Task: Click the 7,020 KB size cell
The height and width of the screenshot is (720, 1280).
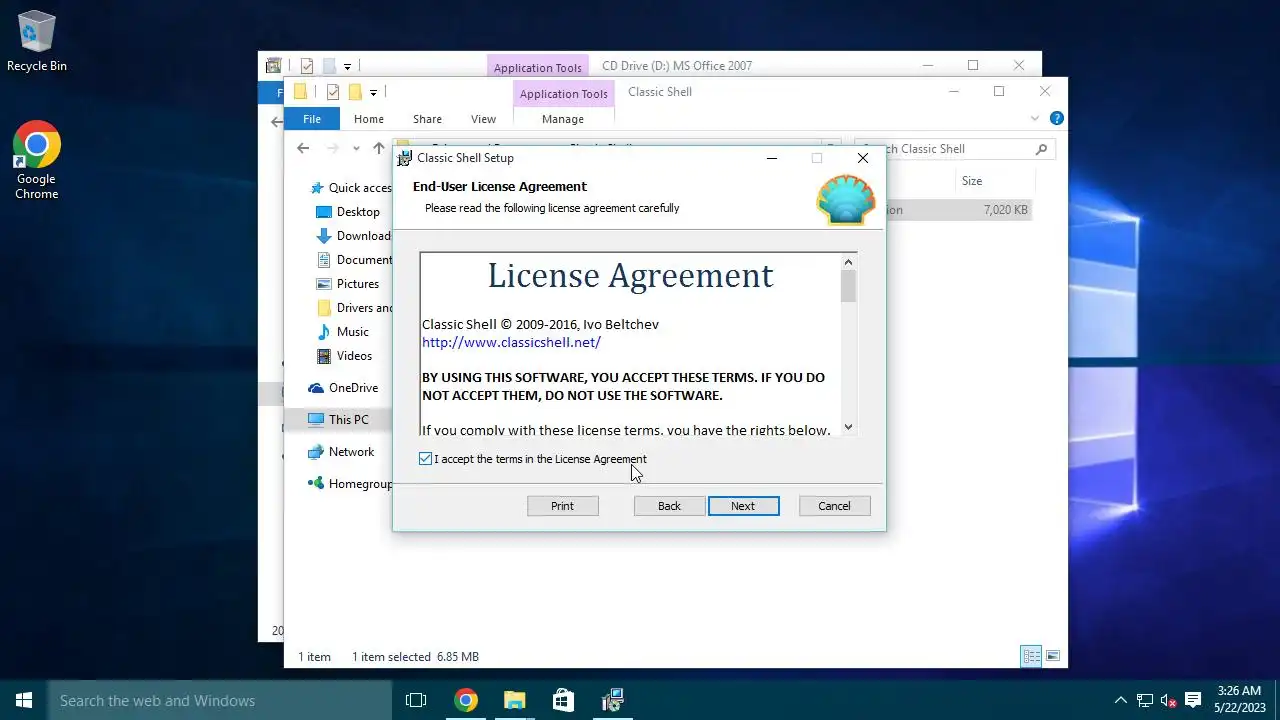Action: coord(1005,210)
